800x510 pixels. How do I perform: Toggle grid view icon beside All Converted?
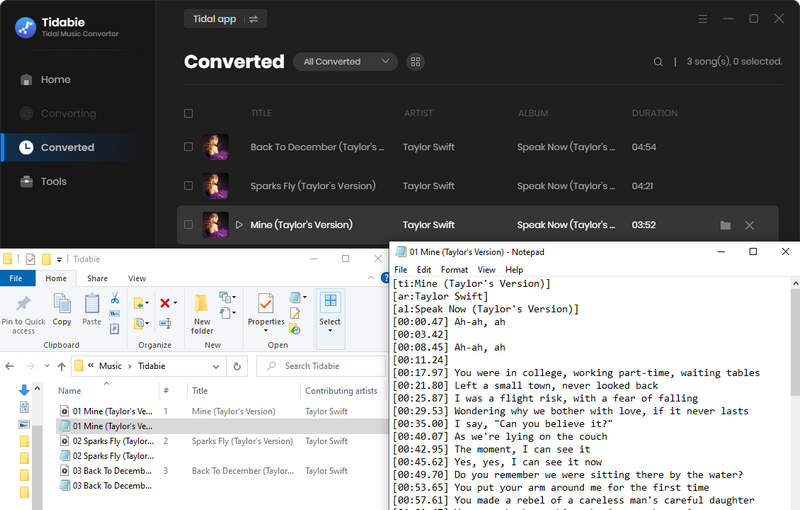click(415, 62)
